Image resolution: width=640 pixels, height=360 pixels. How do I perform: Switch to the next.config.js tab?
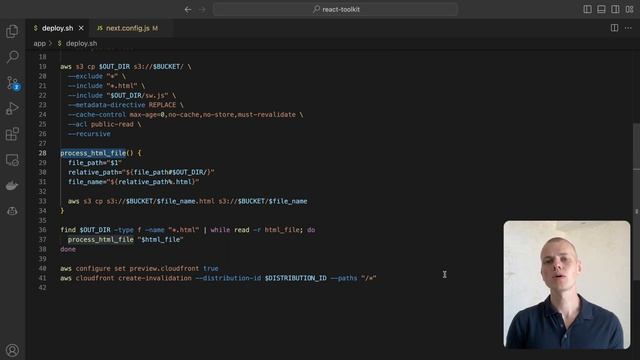[x=131, y=28]
